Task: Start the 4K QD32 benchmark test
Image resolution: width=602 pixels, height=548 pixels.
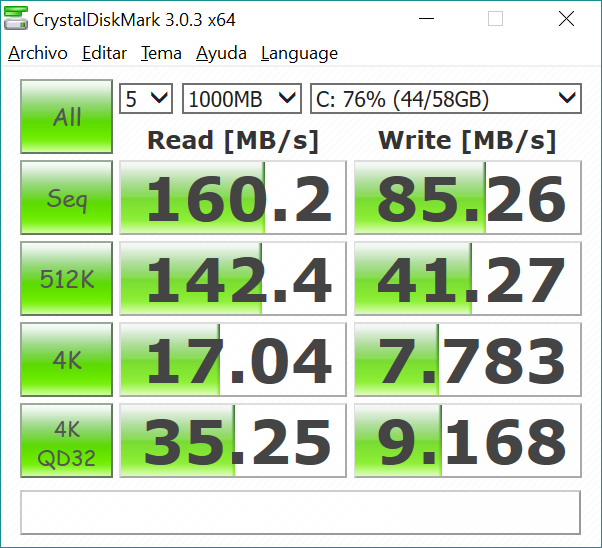Action: point(66,441)
